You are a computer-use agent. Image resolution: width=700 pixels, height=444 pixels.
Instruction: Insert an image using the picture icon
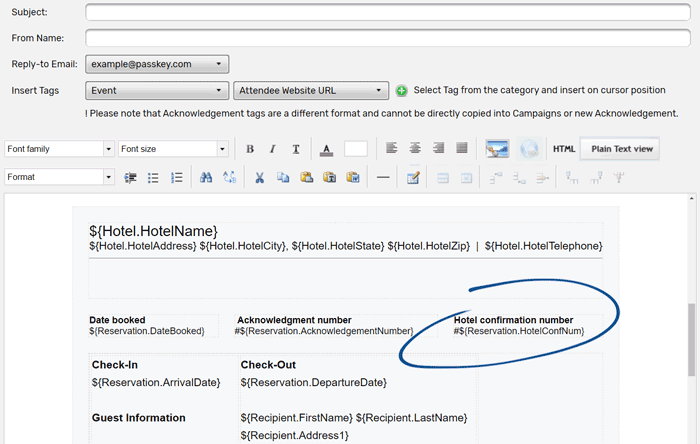tap(497, 149)
